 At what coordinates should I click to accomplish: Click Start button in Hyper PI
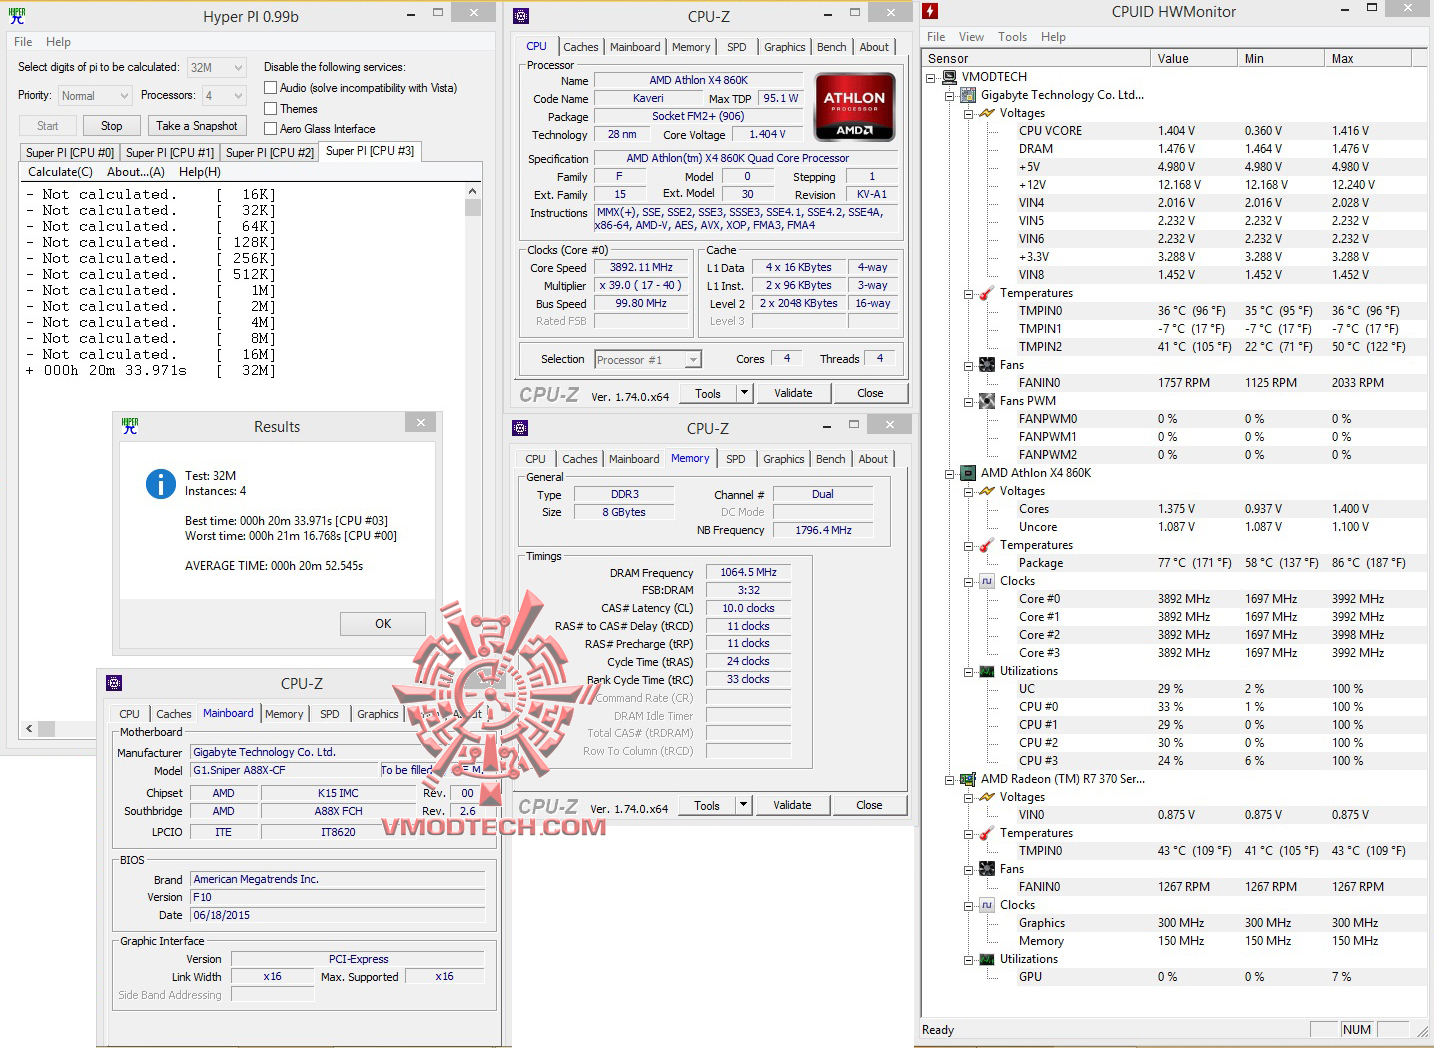[x=48, y=126]
